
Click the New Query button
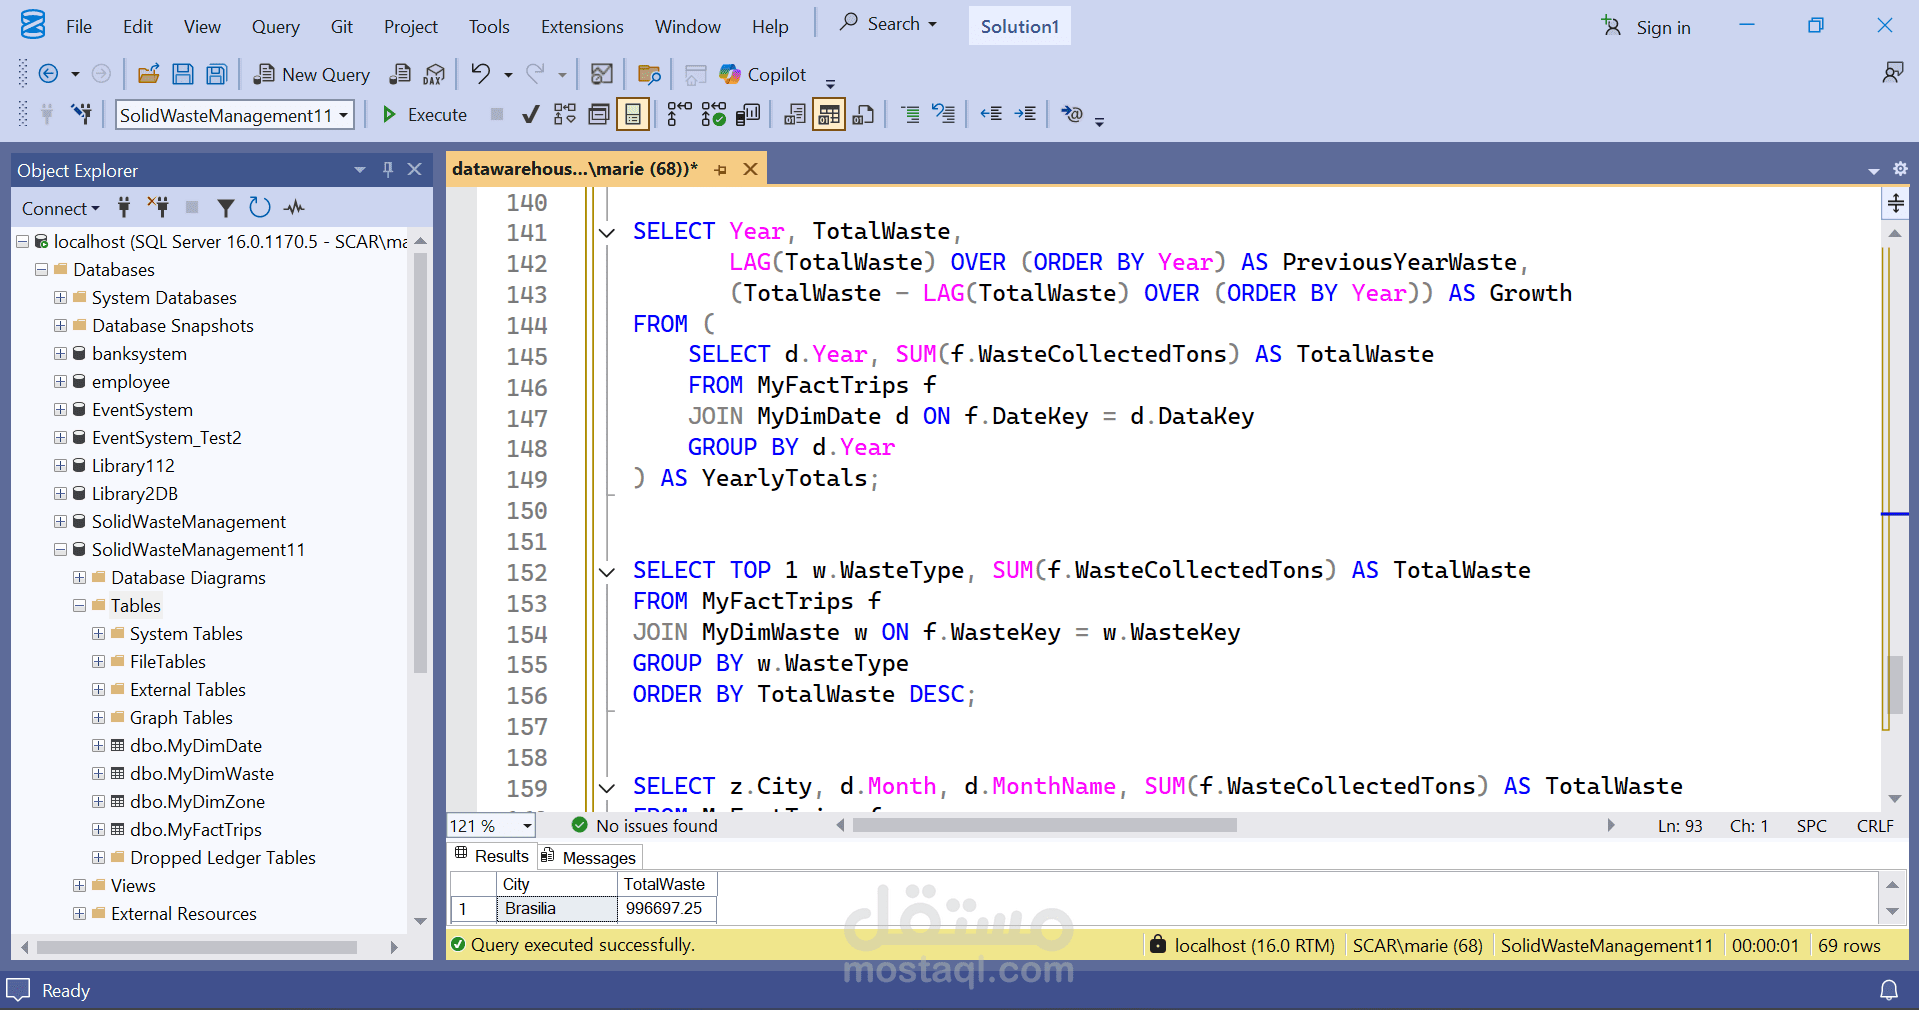[311, 74]
